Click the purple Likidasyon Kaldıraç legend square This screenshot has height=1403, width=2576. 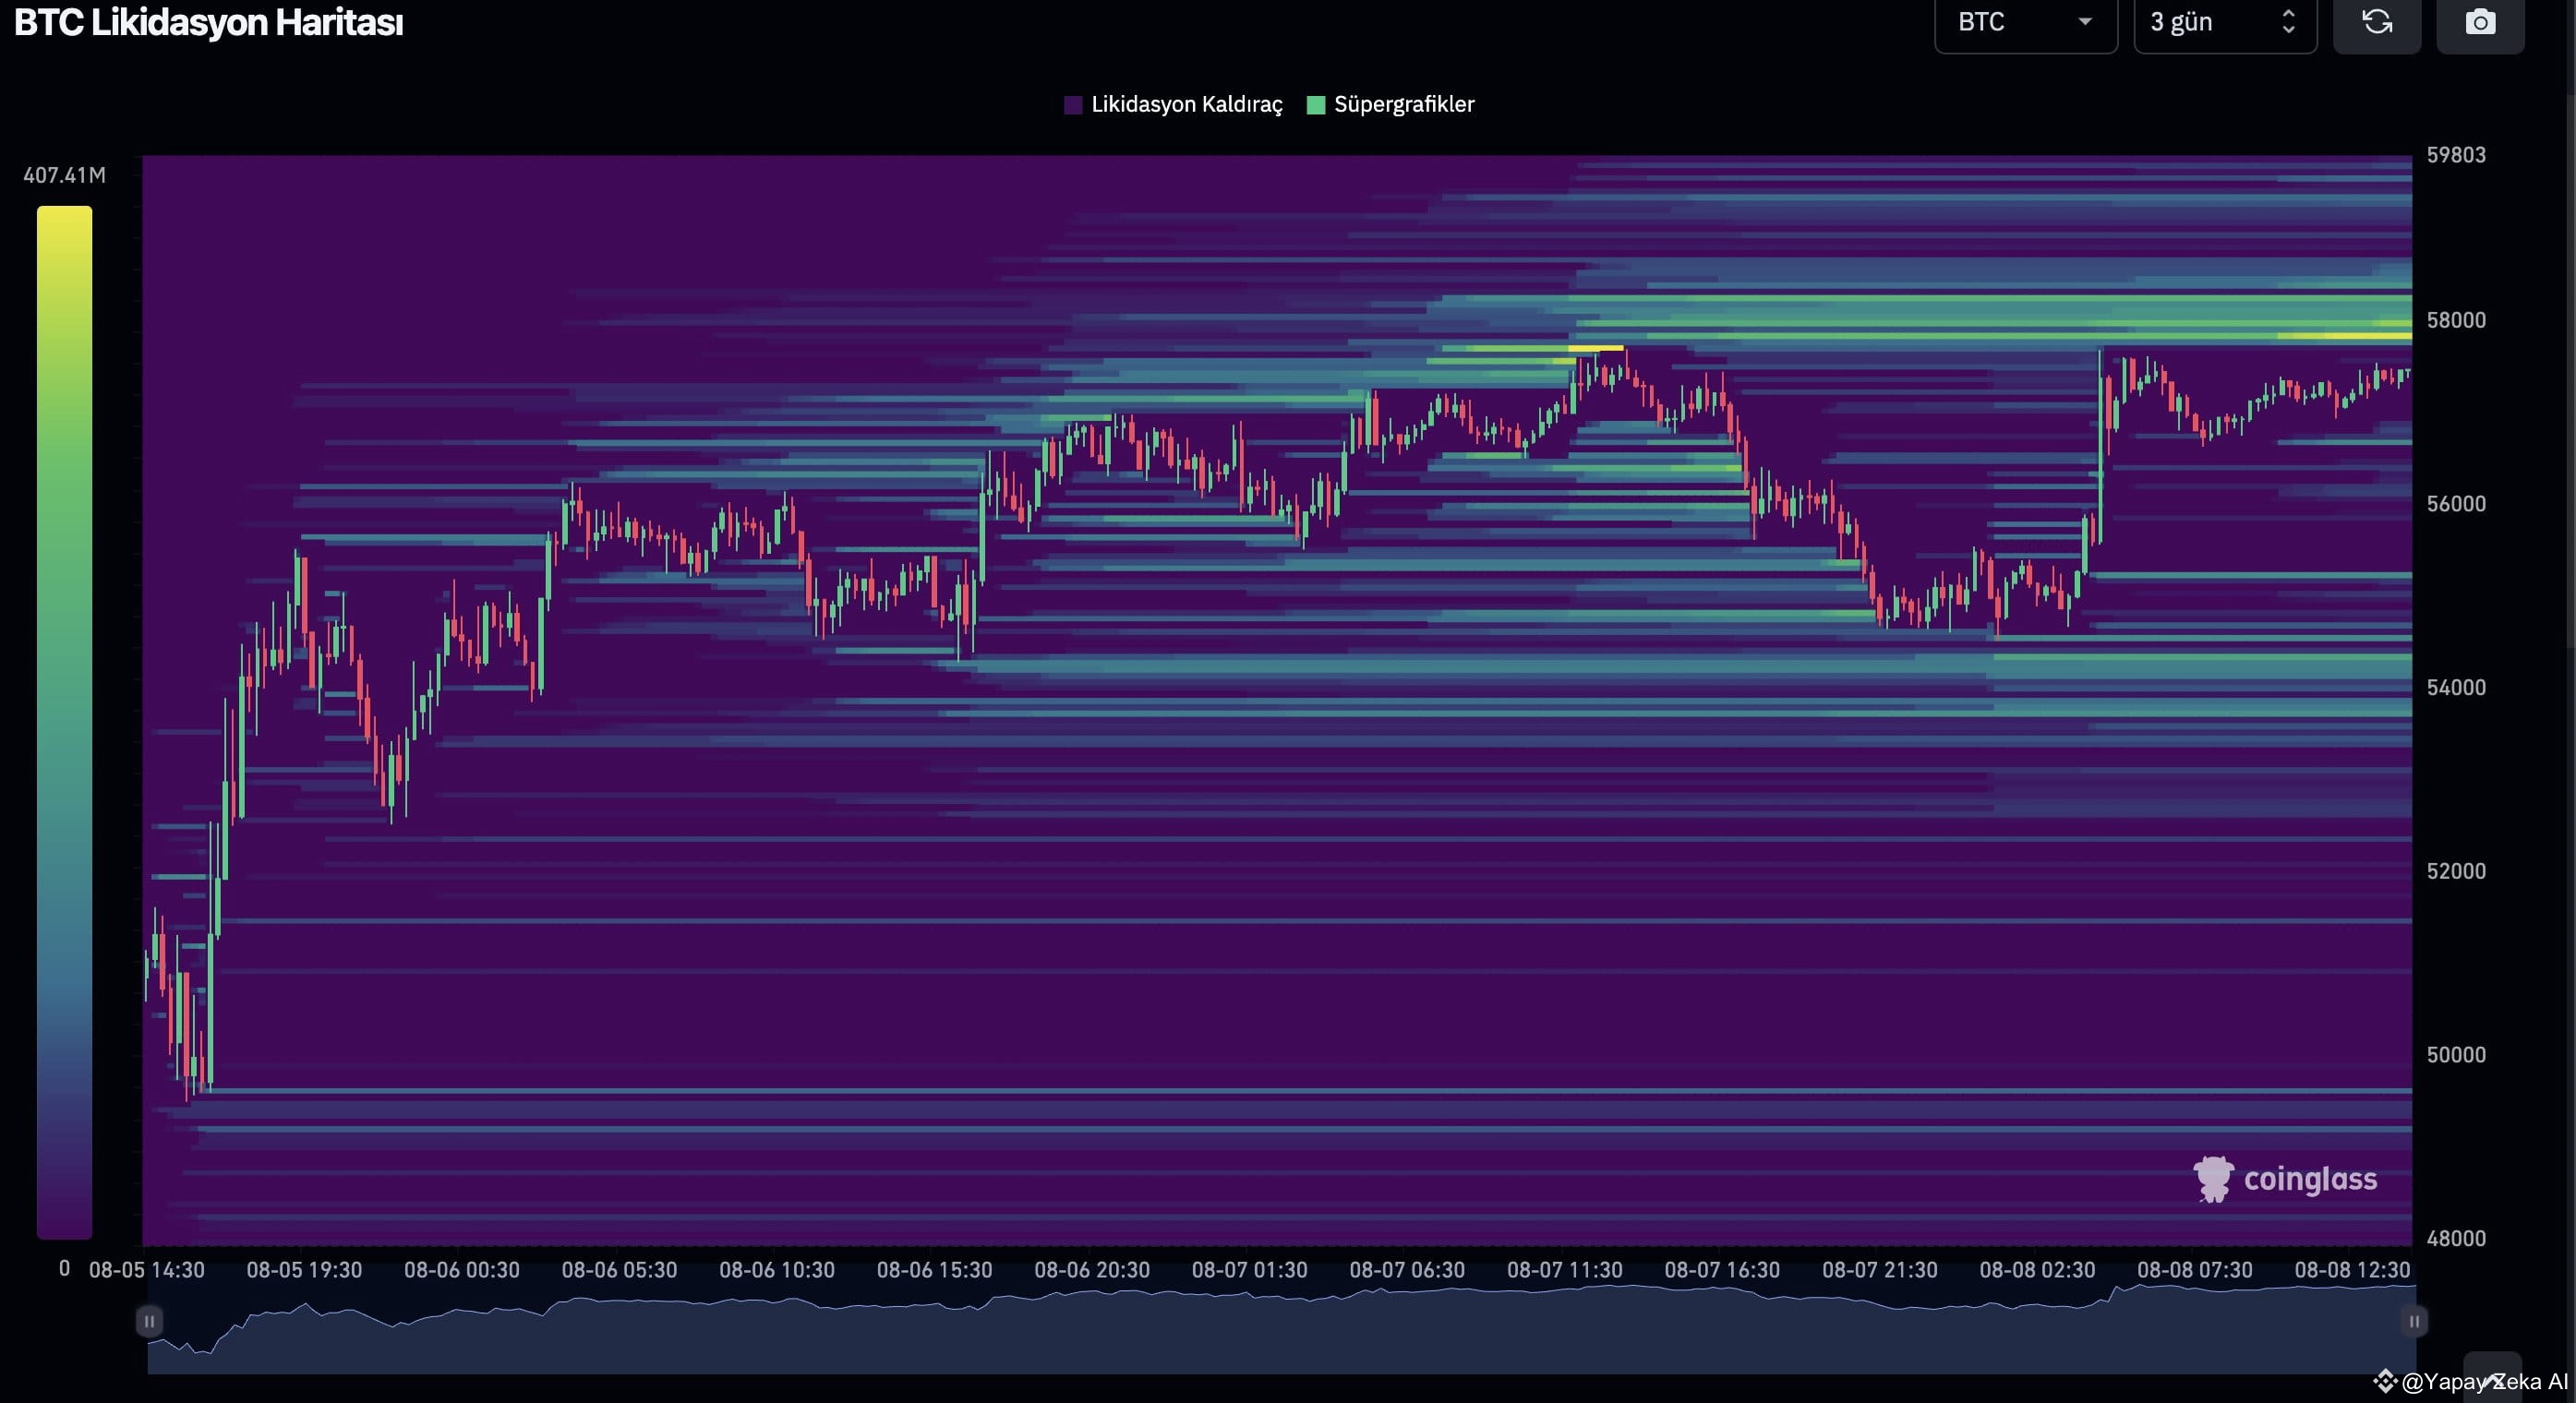click(1073, 104)
